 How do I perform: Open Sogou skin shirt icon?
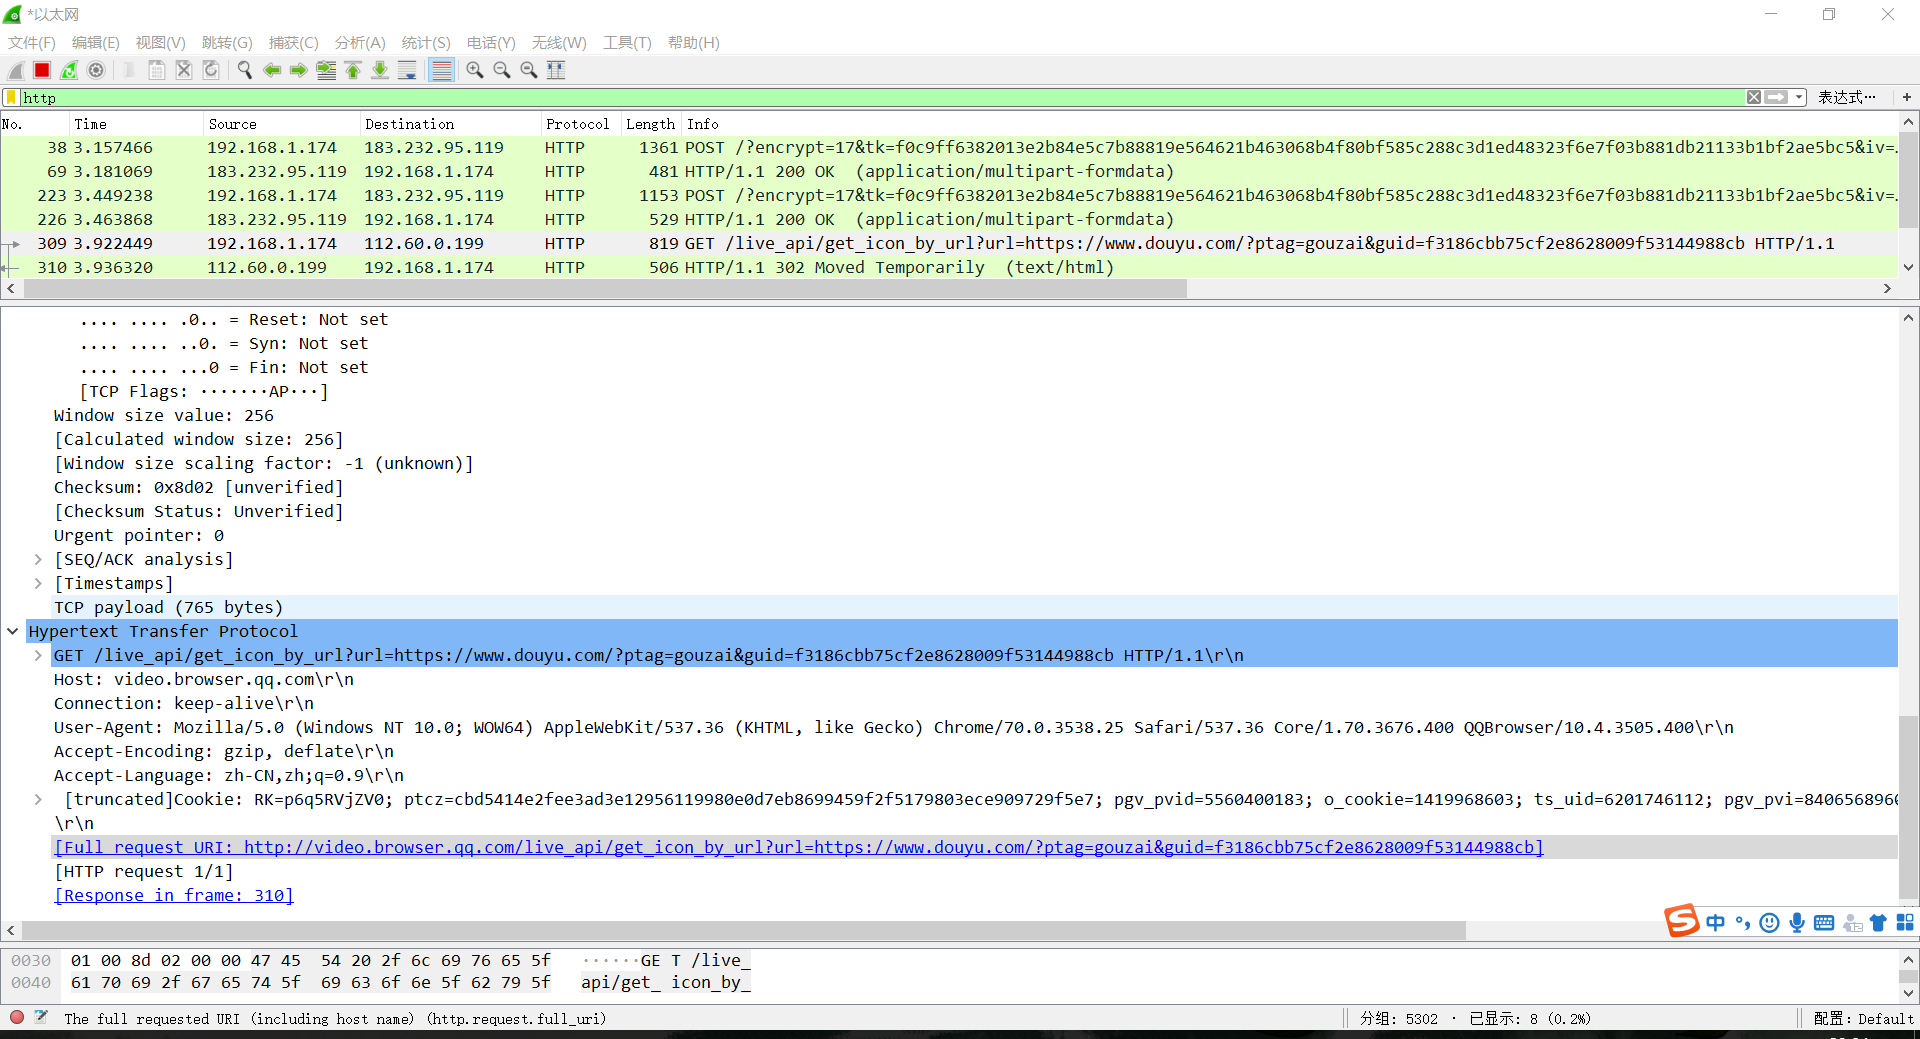tap(1878, 922)
